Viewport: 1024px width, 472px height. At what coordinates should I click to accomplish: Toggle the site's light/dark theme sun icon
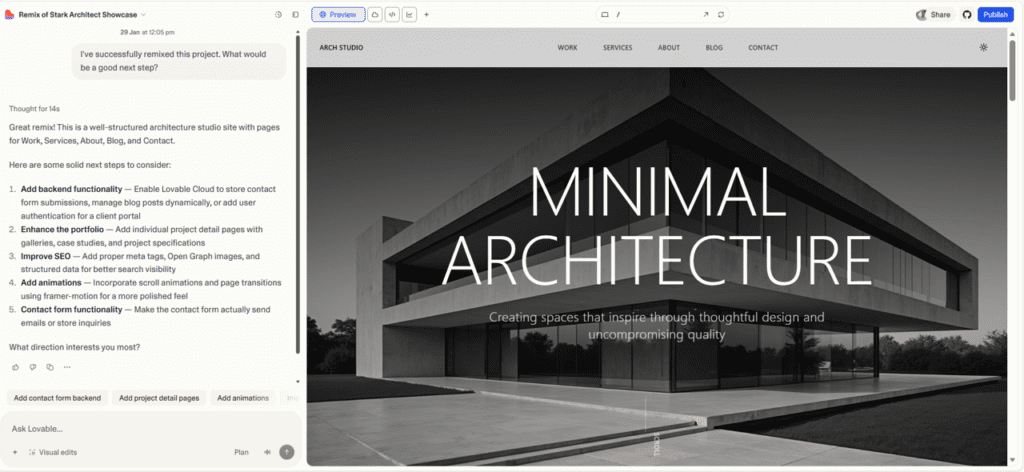click(x=984, y=47)
